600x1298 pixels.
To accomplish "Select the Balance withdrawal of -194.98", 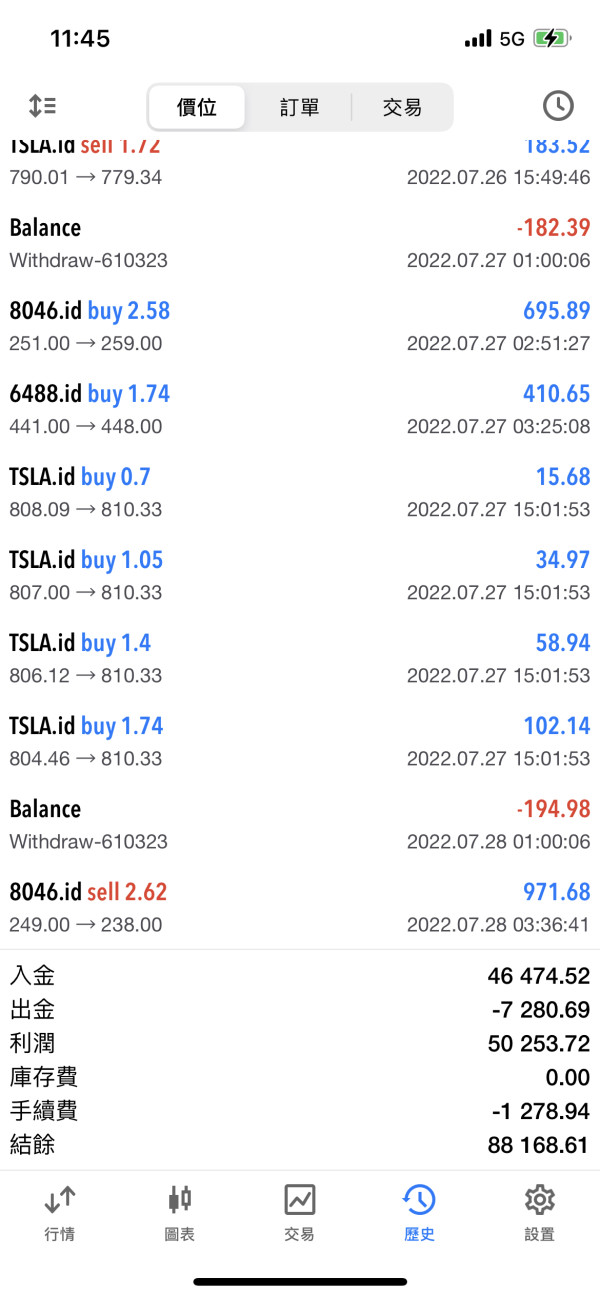I will (x=300, y=824).
